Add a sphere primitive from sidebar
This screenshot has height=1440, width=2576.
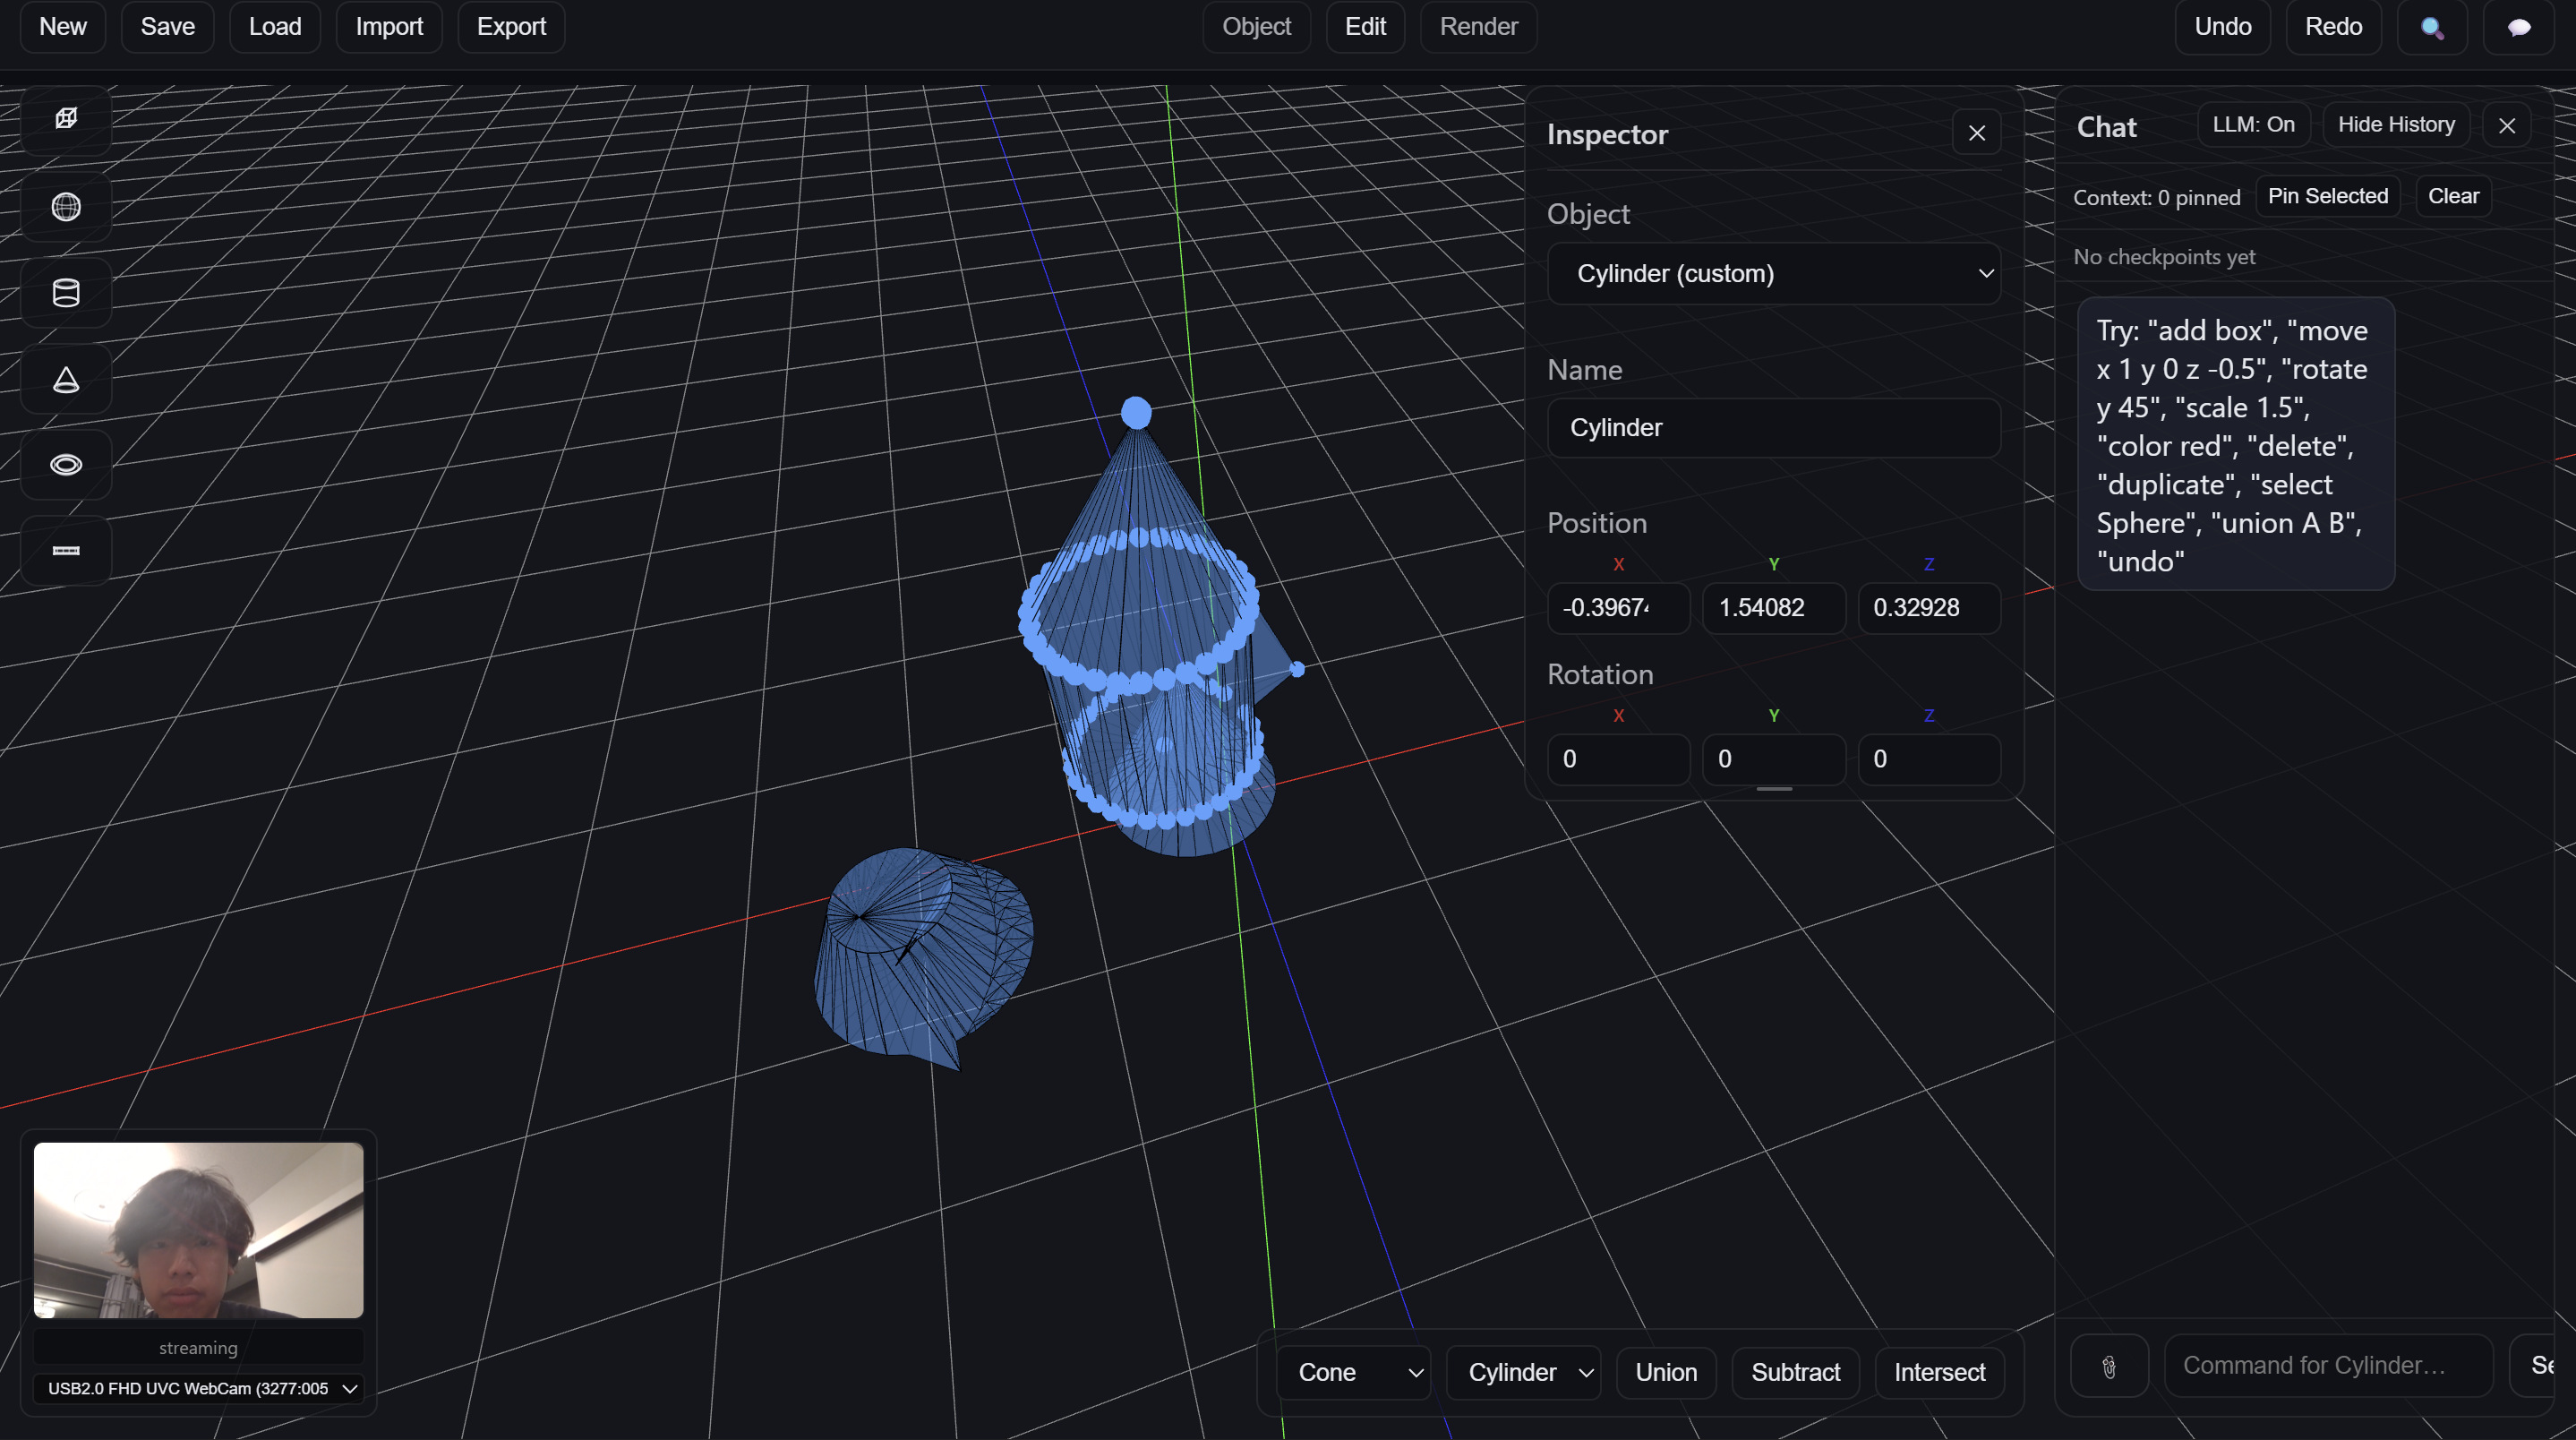click(x=66, y=207)
